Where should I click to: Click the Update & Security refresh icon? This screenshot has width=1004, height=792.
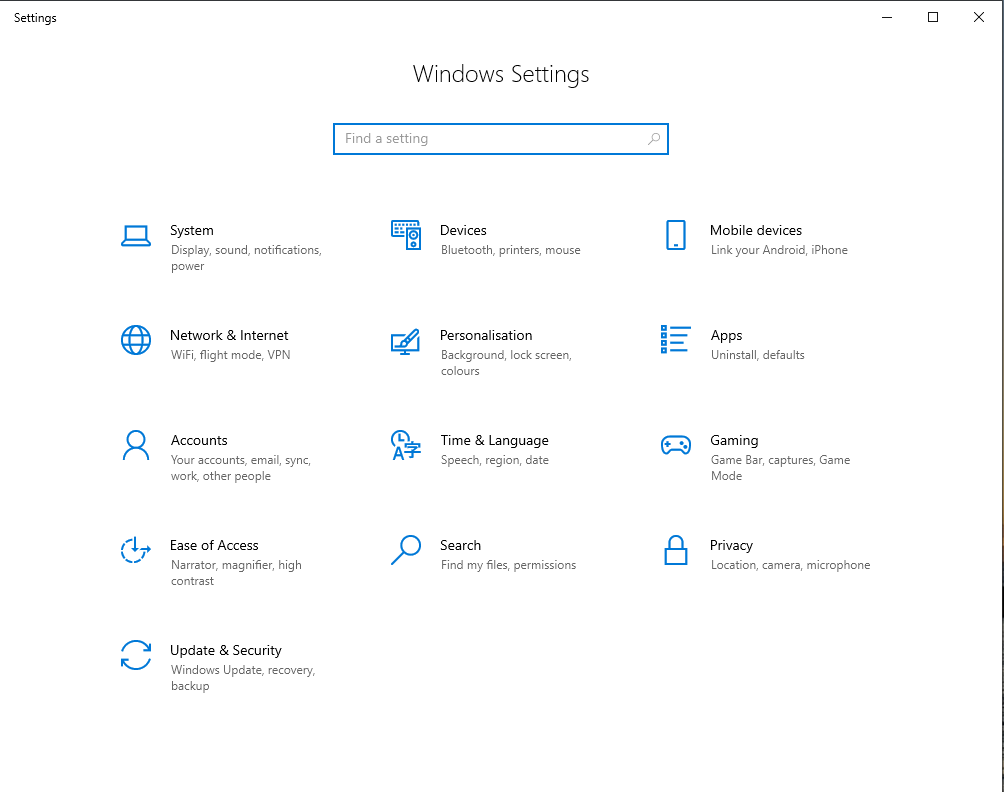[x=136, y=655]
